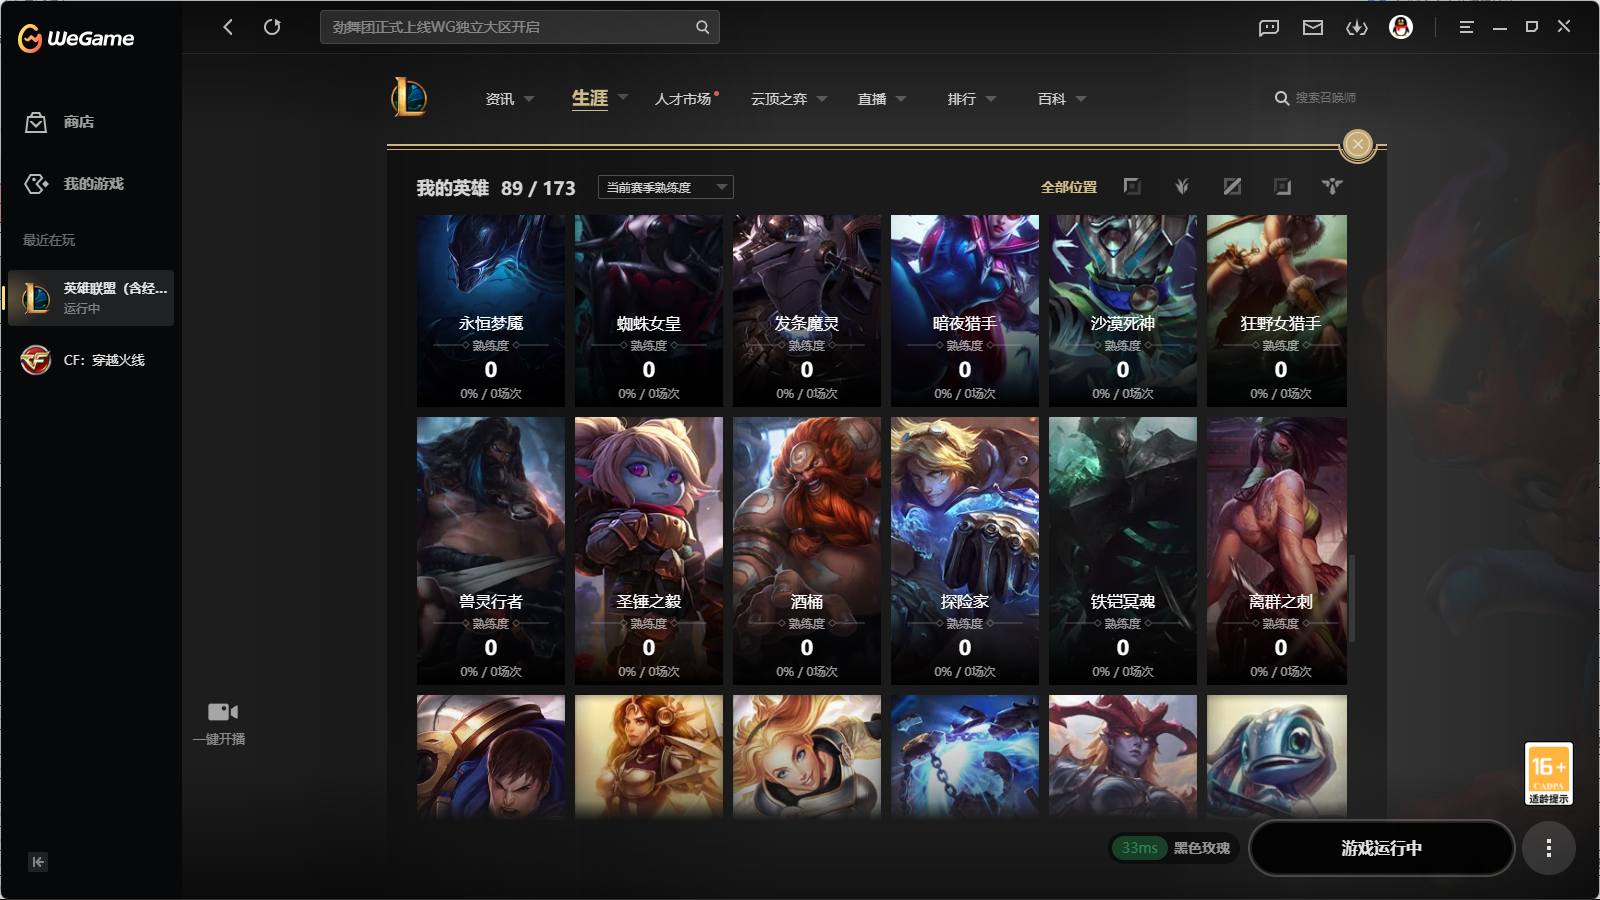This screenshot has width=1600, height=900.
Task: Collapse the left sidebar with the arrow icon
Action: pos(38,862)
